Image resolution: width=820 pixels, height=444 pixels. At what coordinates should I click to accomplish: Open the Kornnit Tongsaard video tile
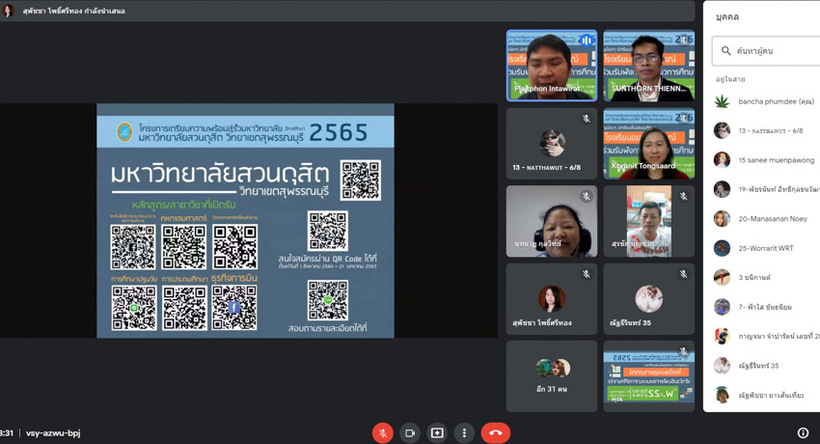point(649,143)
